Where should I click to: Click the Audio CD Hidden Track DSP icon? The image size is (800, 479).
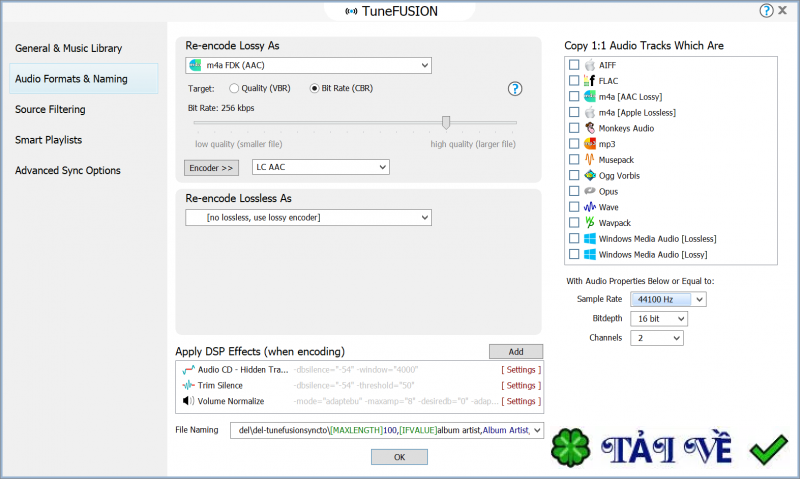coord(188,370)
